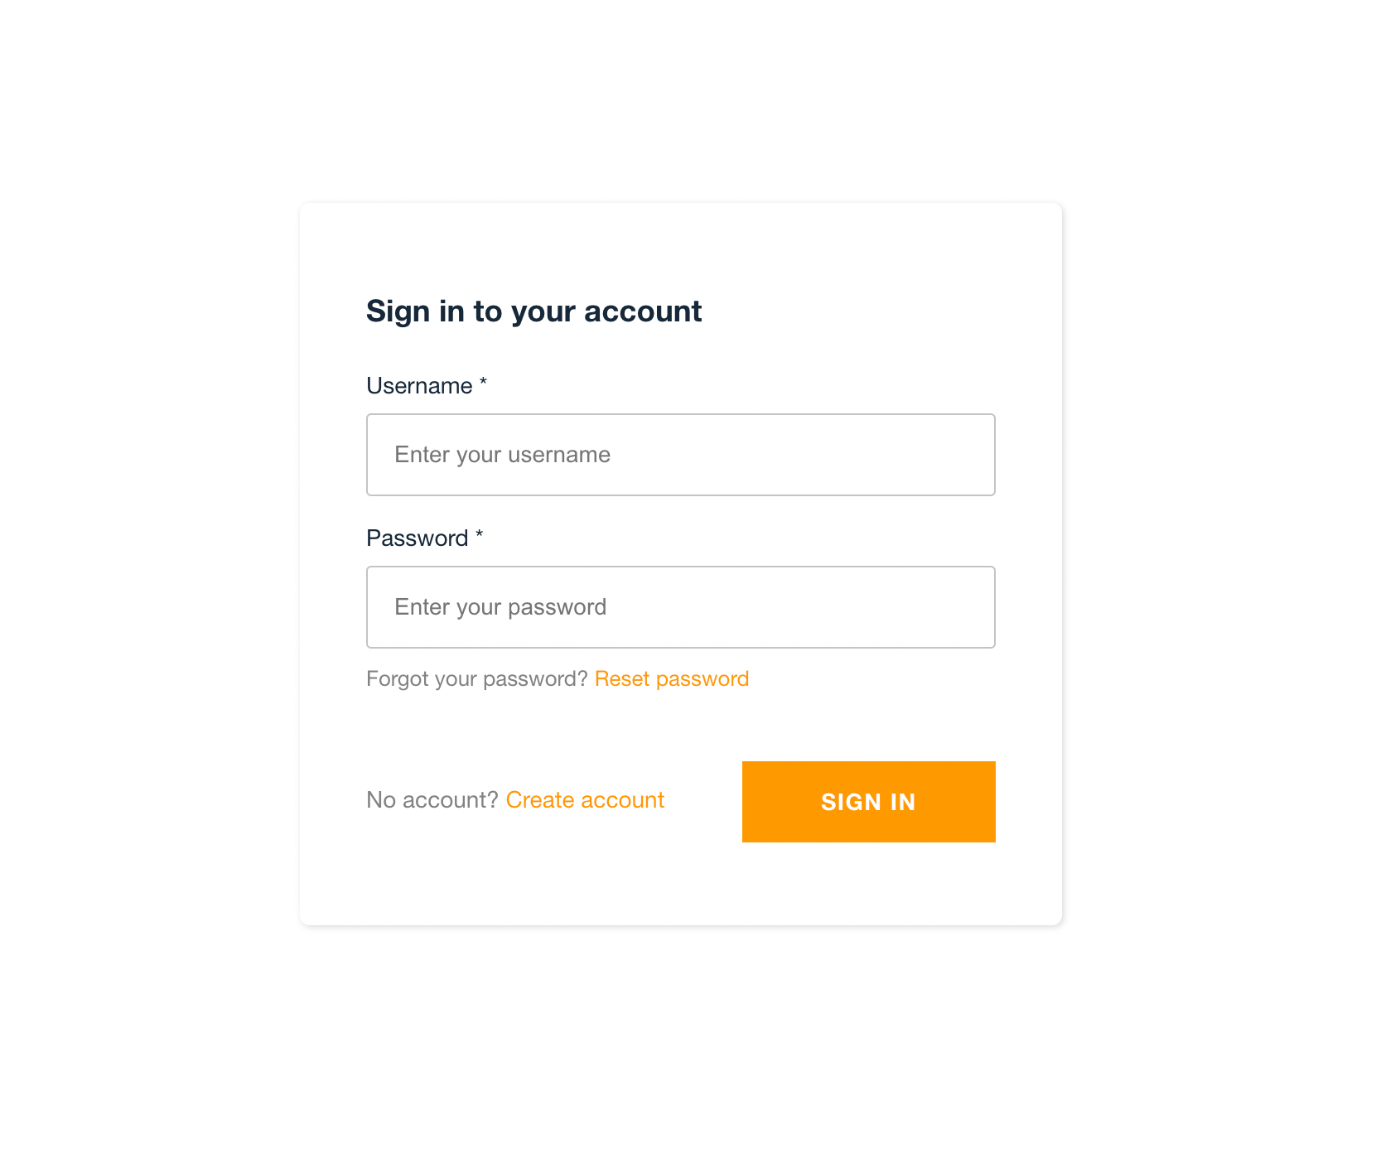Open the Reset password link
This screenshot has height=1163, width=1400.
(x=671, y=679)
